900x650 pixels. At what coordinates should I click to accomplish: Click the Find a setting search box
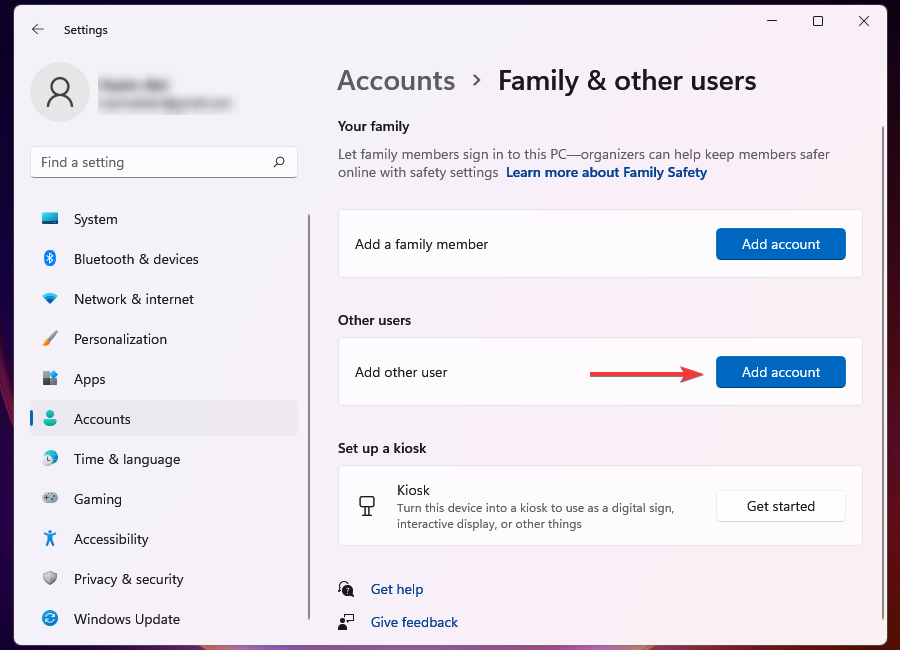pos(150,162)
